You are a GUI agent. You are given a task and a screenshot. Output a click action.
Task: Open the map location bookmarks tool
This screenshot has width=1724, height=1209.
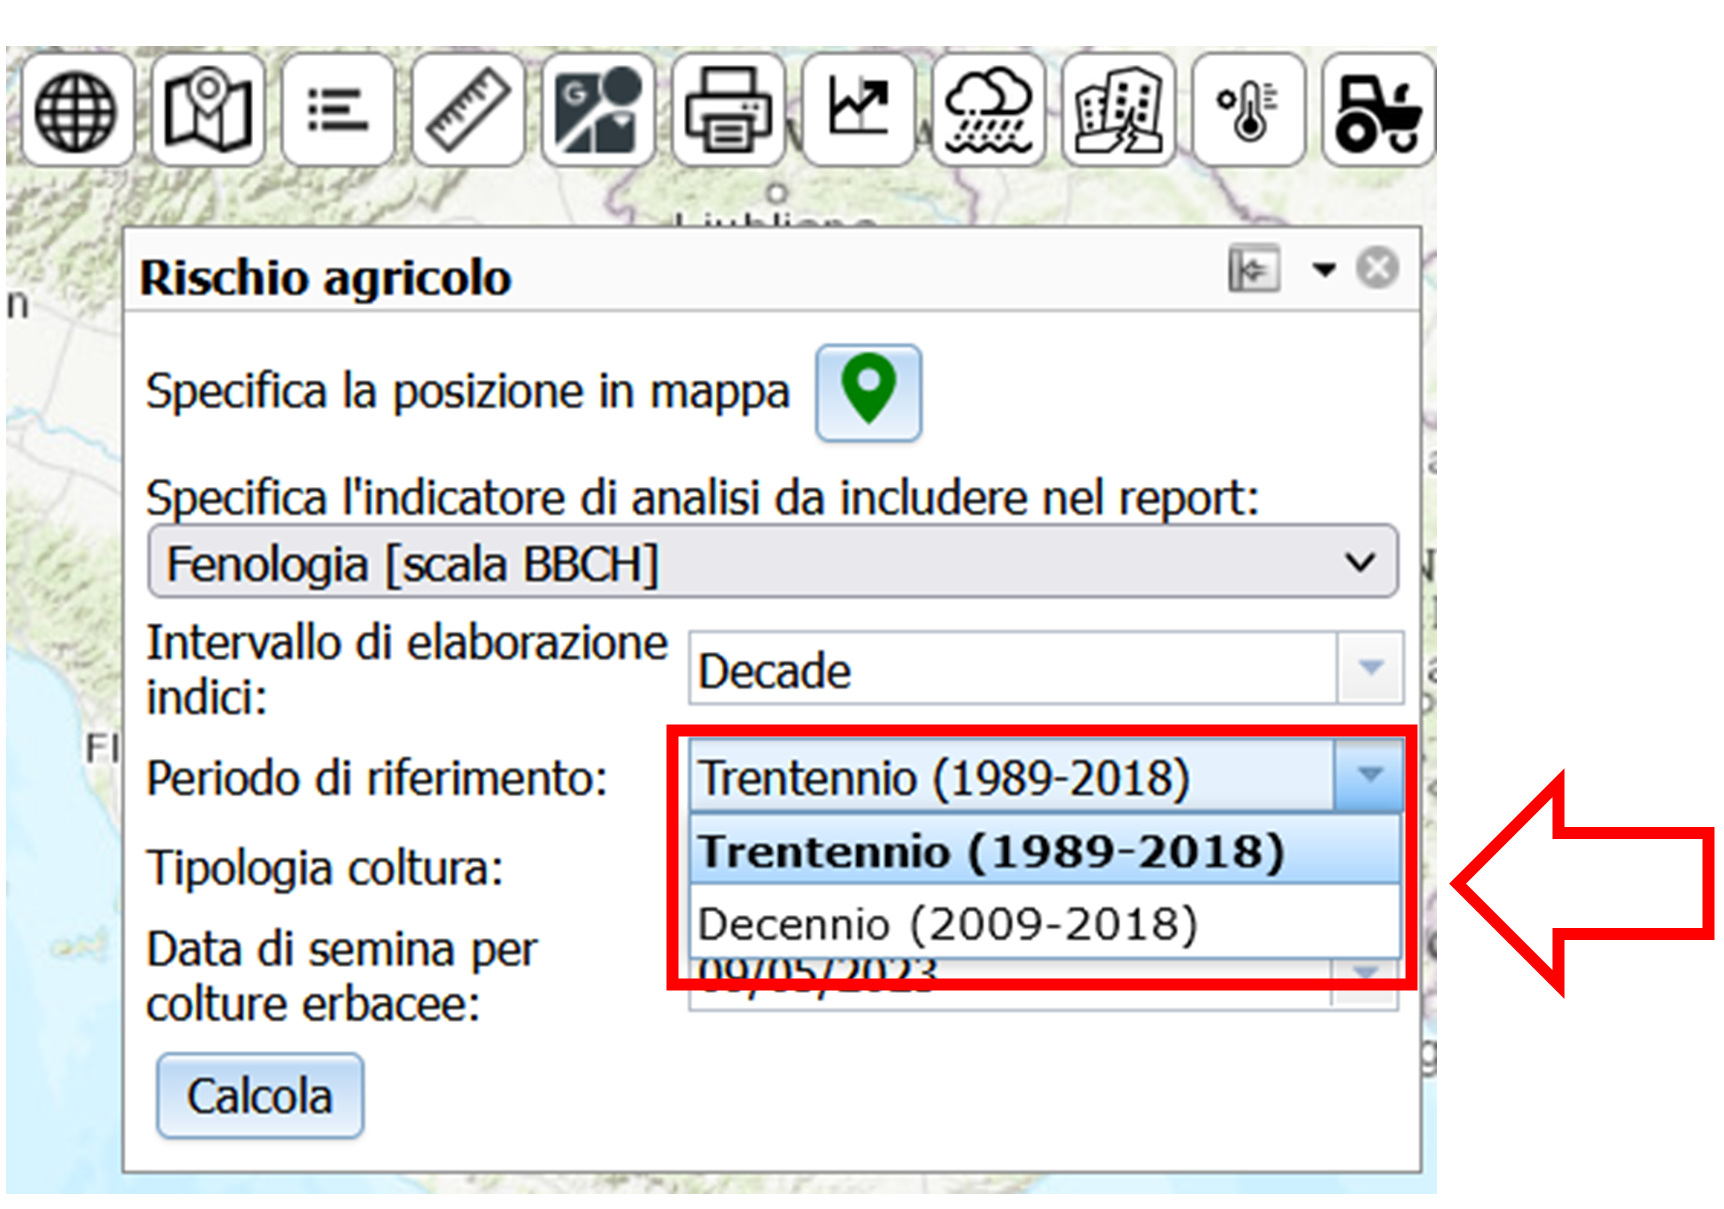(x=208, y=110)
